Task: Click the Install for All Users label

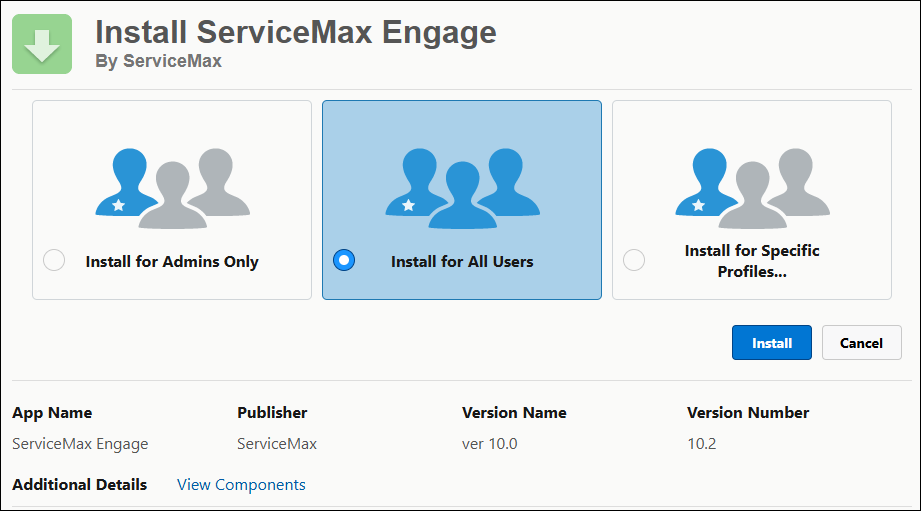Action: pos(462,261)
